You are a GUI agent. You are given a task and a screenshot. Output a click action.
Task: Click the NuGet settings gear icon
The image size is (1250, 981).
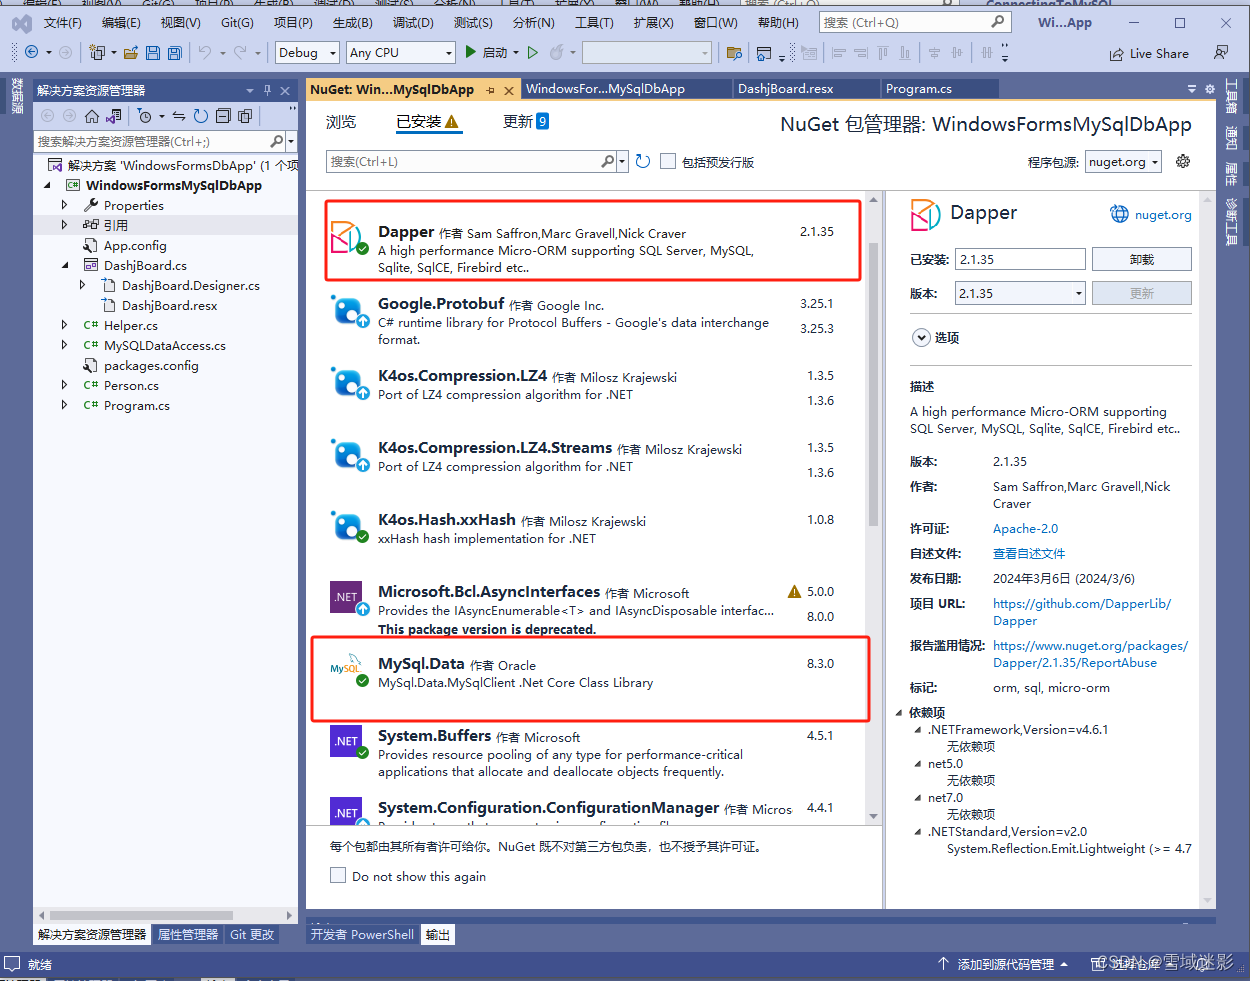click(x=1183, y=160)
